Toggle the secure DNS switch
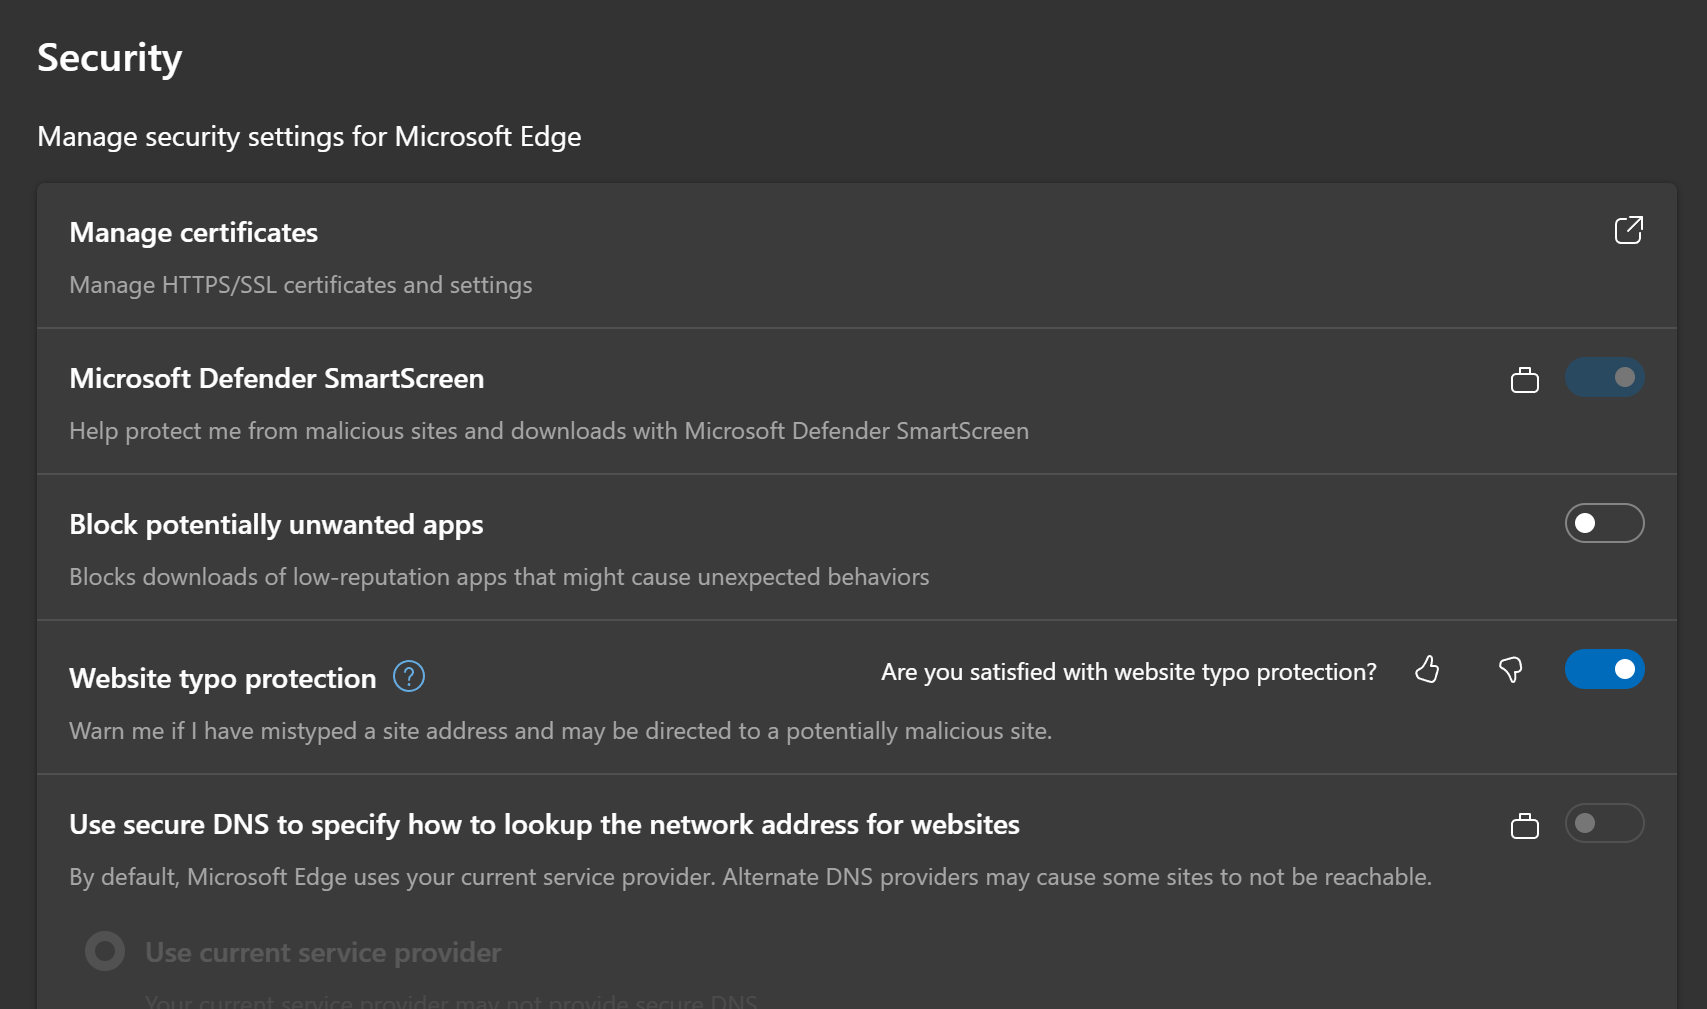Viewport: 1707px width, 1009px height. (x=1604, y=823)
